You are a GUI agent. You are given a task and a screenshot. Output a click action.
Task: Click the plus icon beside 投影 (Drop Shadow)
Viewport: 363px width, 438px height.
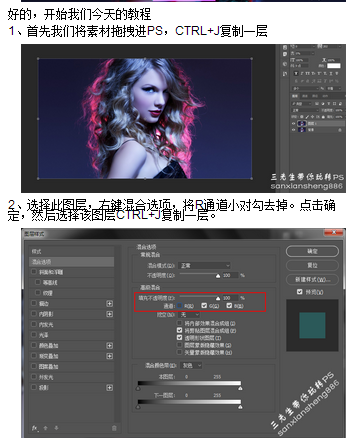[x=109, y=388]
